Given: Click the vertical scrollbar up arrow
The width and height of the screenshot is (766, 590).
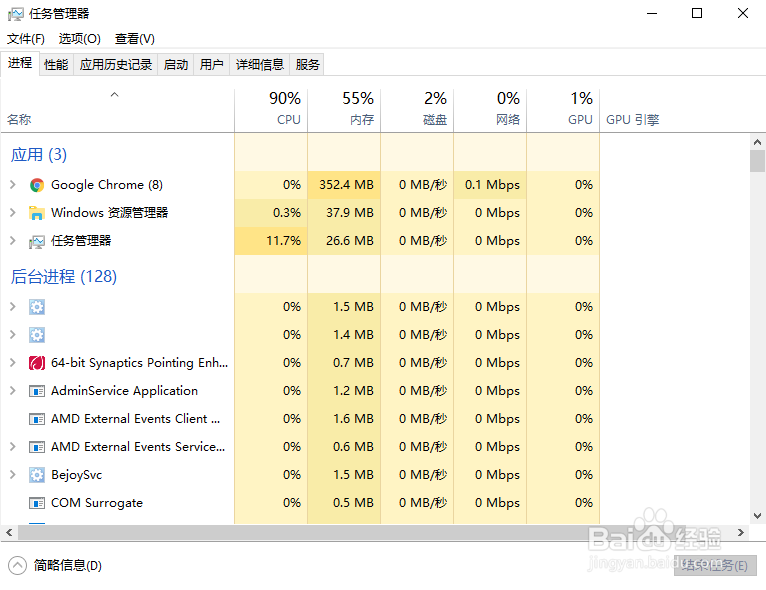Looking at the screenshot, I should [757, 142].
